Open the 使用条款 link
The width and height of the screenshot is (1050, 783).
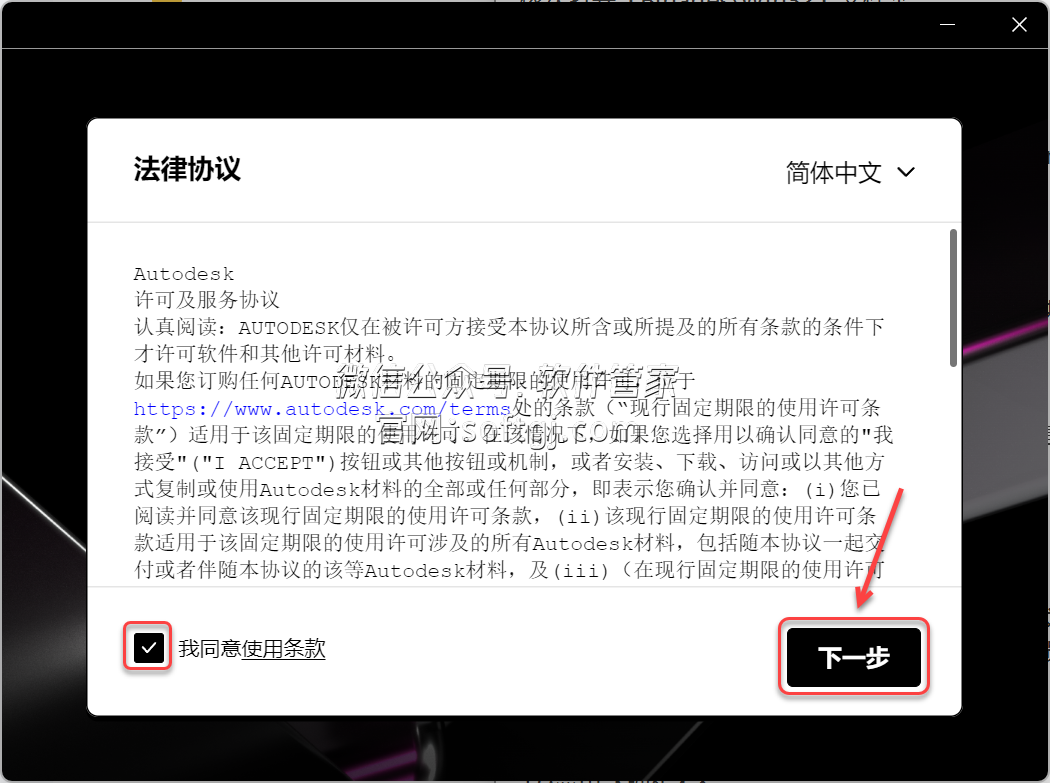pyautogui.click(x=283, y=648)
